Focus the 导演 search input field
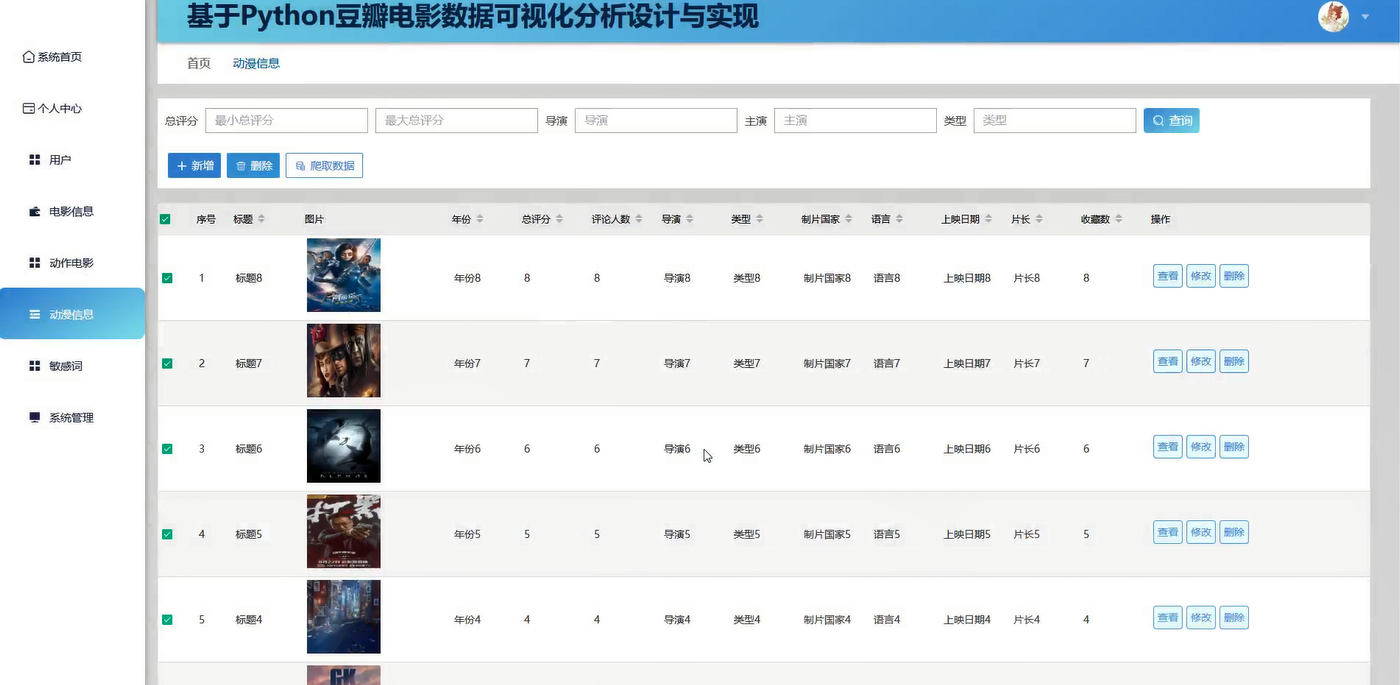The width and height of the screenshot is (1400, 685). (x=656, y=120)
